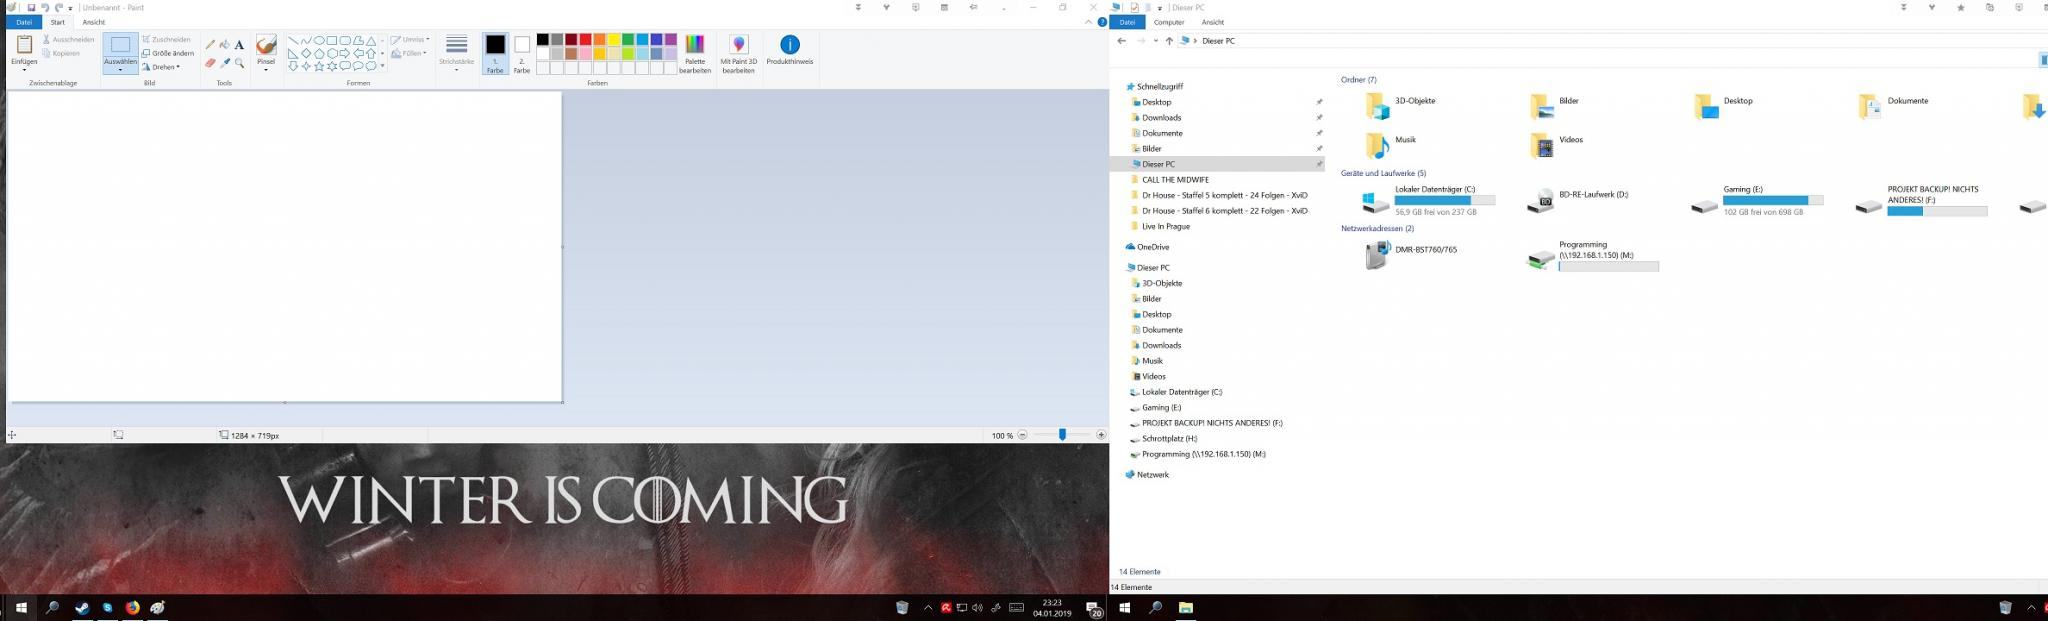Open the Drehen dropdown

coord(160,67)
